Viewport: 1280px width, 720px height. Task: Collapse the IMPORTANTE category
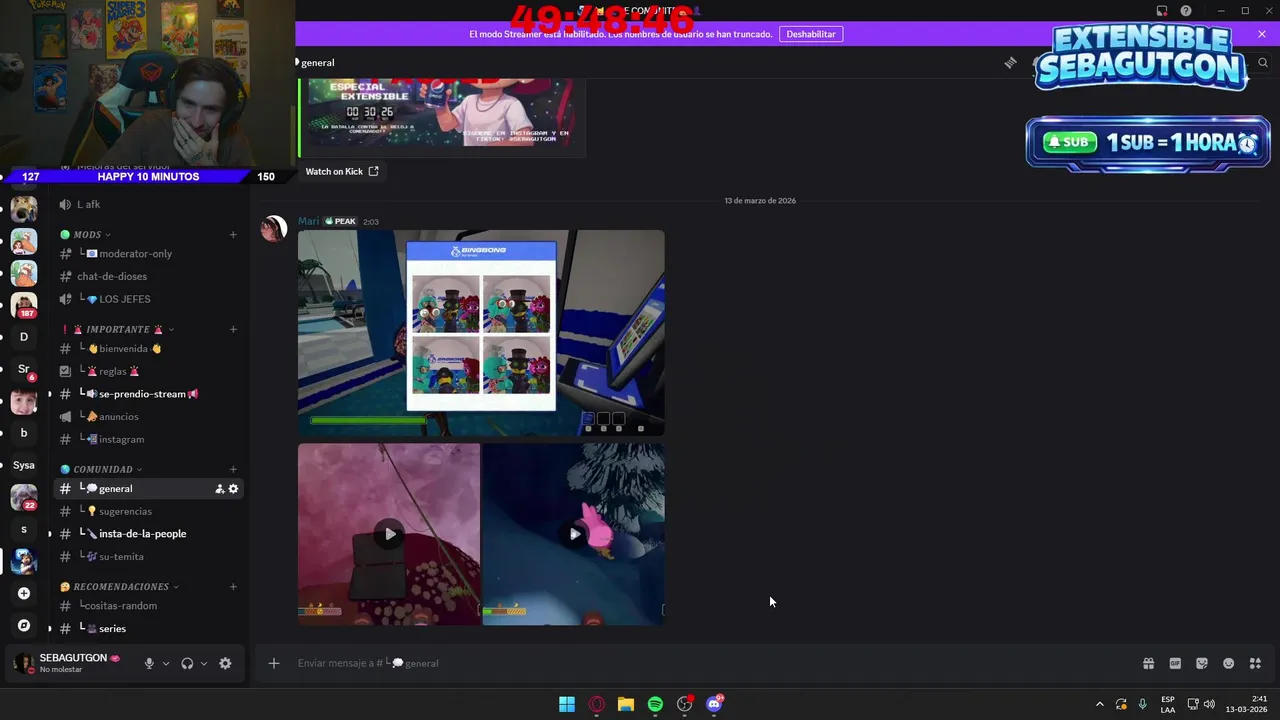(118, 329)
